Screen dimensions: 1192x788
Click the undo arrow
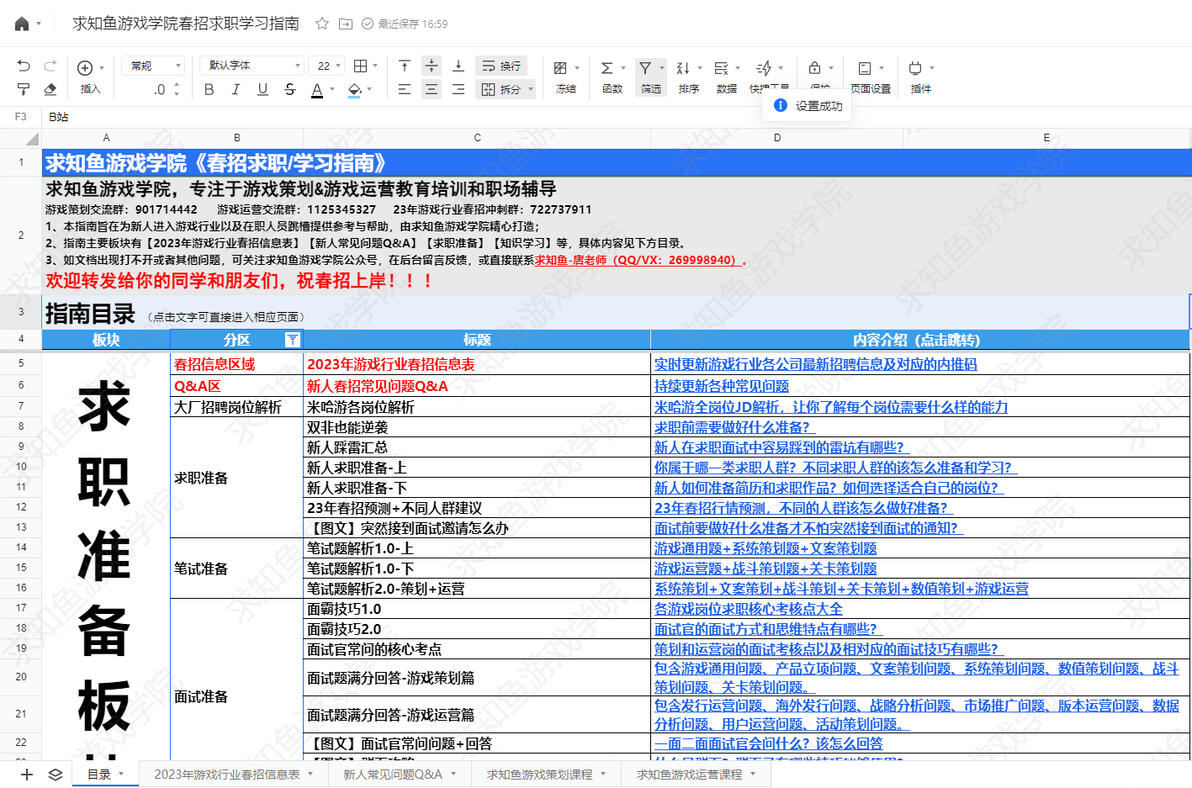(24, 66)
